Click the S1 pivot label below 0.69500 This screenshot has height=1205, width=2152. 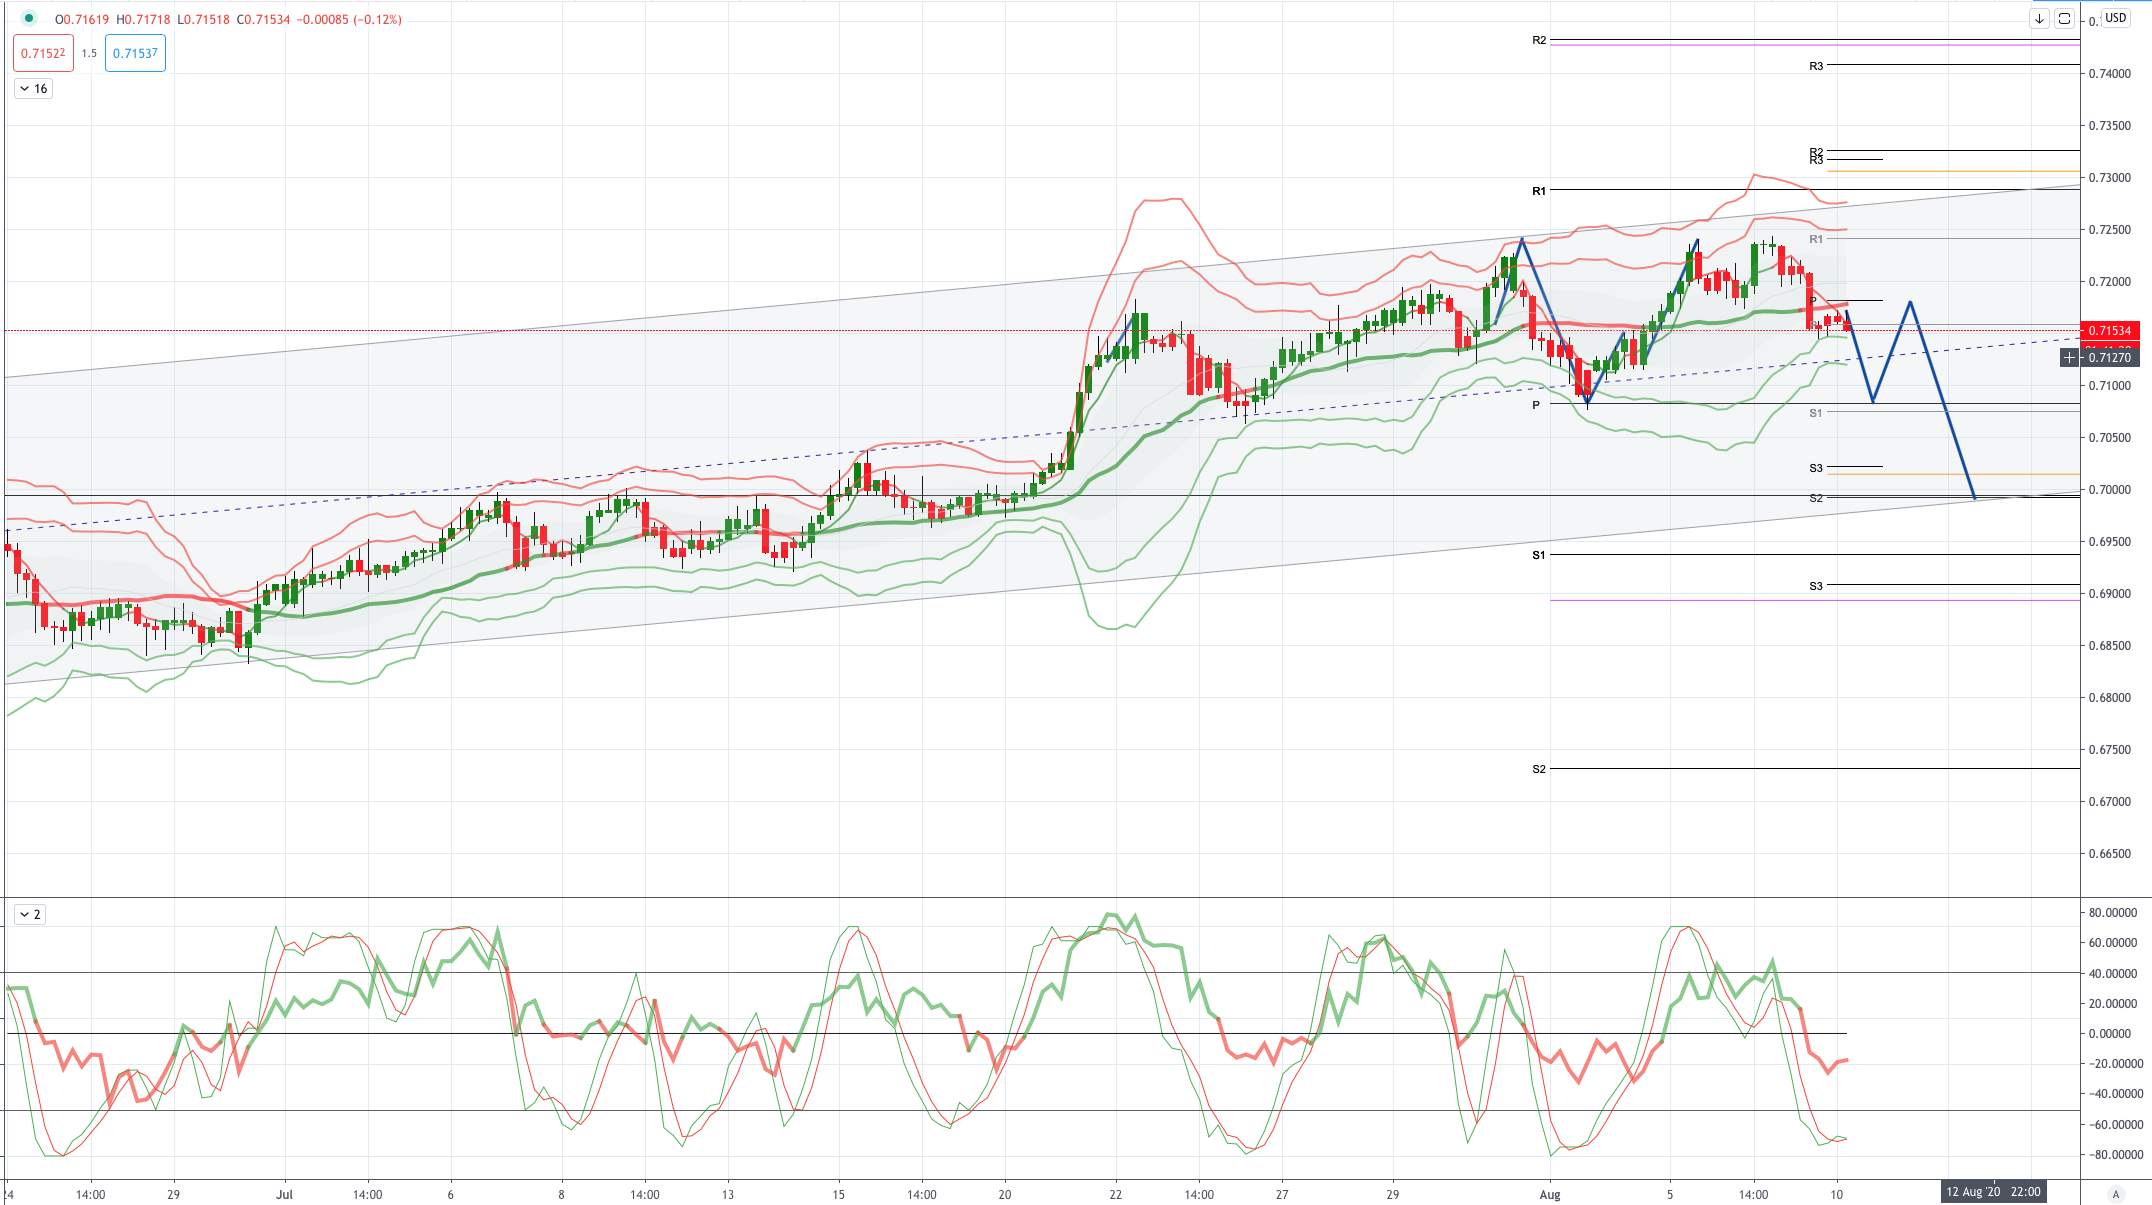pos(1539,555)
